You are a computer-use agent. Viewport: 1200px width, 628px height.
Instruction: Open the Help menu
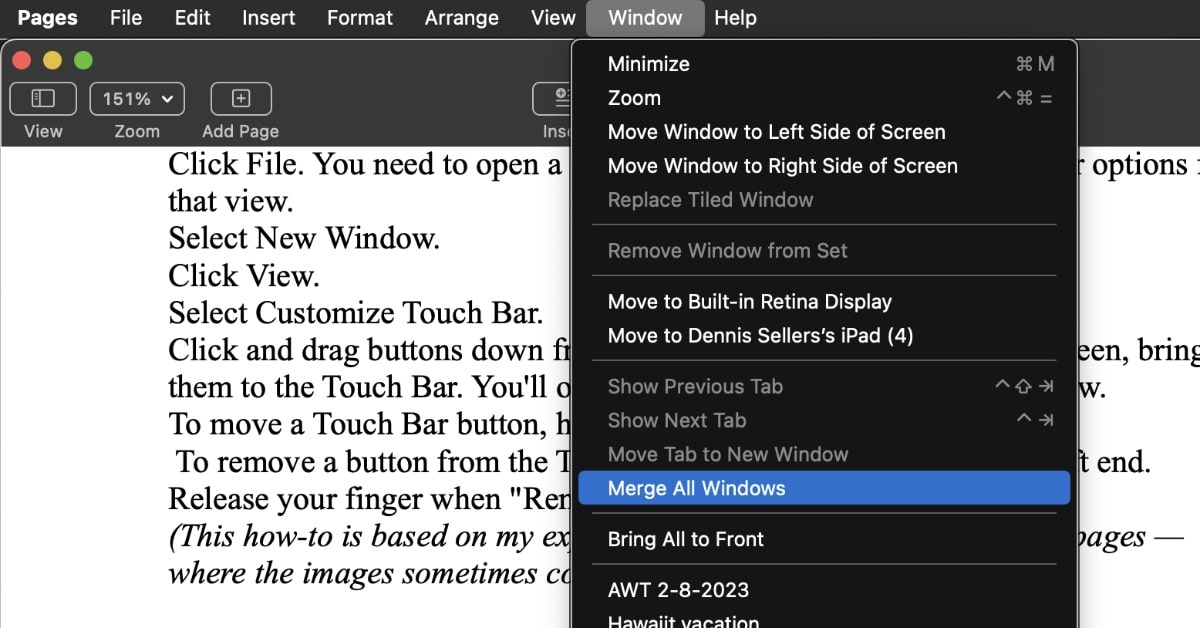pos(735,18)
